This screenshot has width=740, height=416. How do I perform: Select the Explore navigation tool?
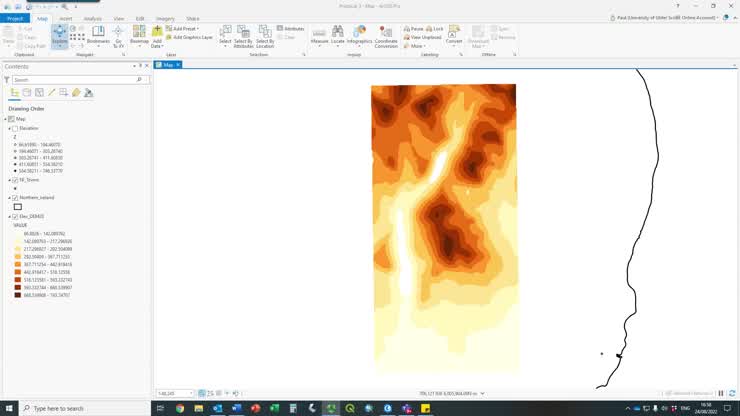point(59,36)
